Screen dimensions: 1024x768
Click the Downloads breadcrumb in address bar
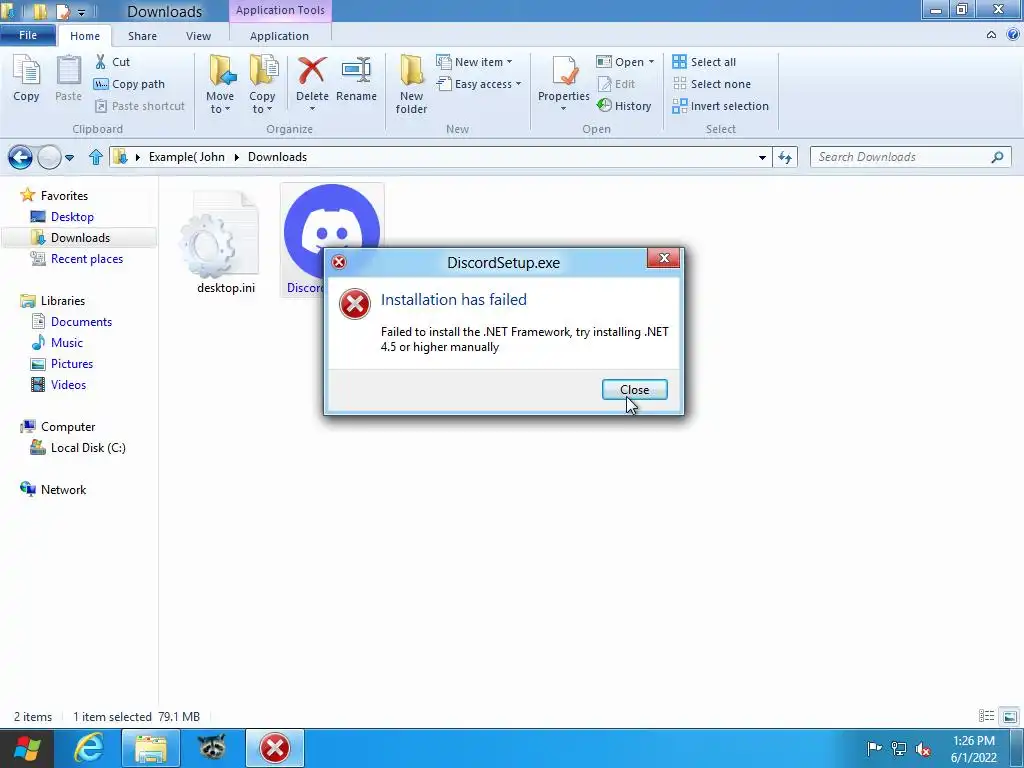click(278, 157)
